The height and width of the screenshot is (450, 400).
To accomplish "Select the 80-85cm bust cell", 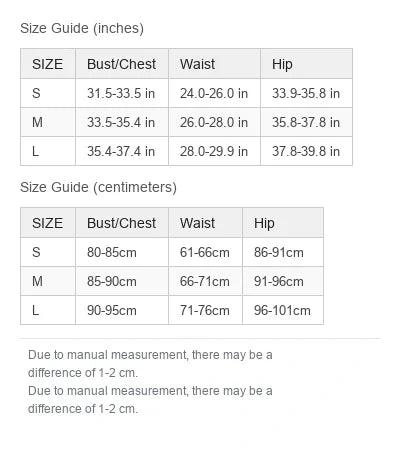I will (x=122, y=252).
